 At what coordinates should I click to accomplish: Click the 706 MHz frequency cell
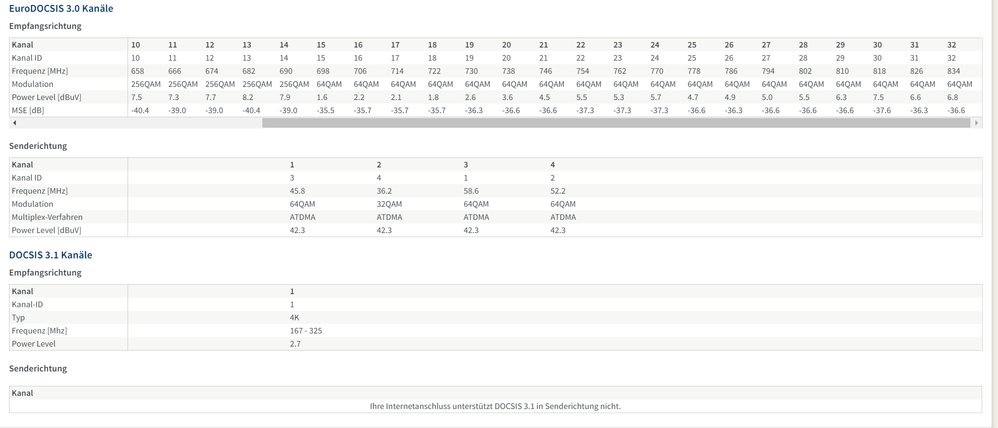click(x=360, y=71)
